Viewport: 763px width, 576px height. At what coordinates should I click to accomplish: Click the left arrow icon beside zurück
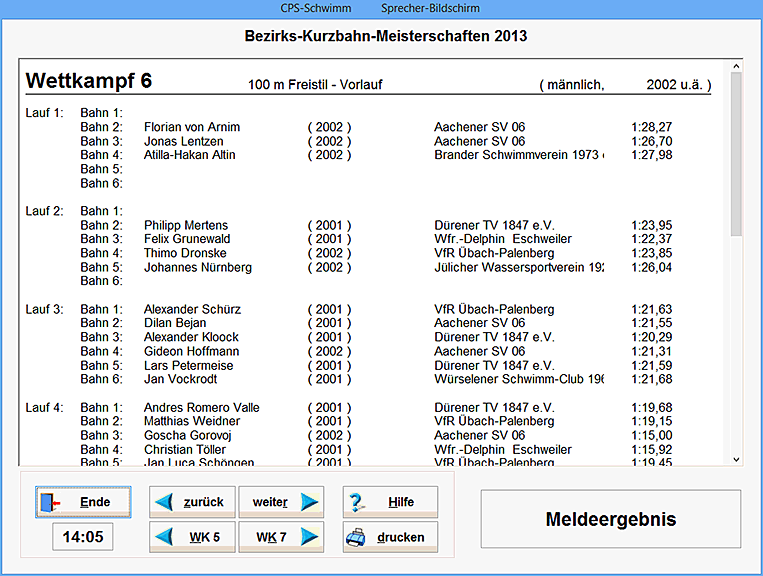166,502
